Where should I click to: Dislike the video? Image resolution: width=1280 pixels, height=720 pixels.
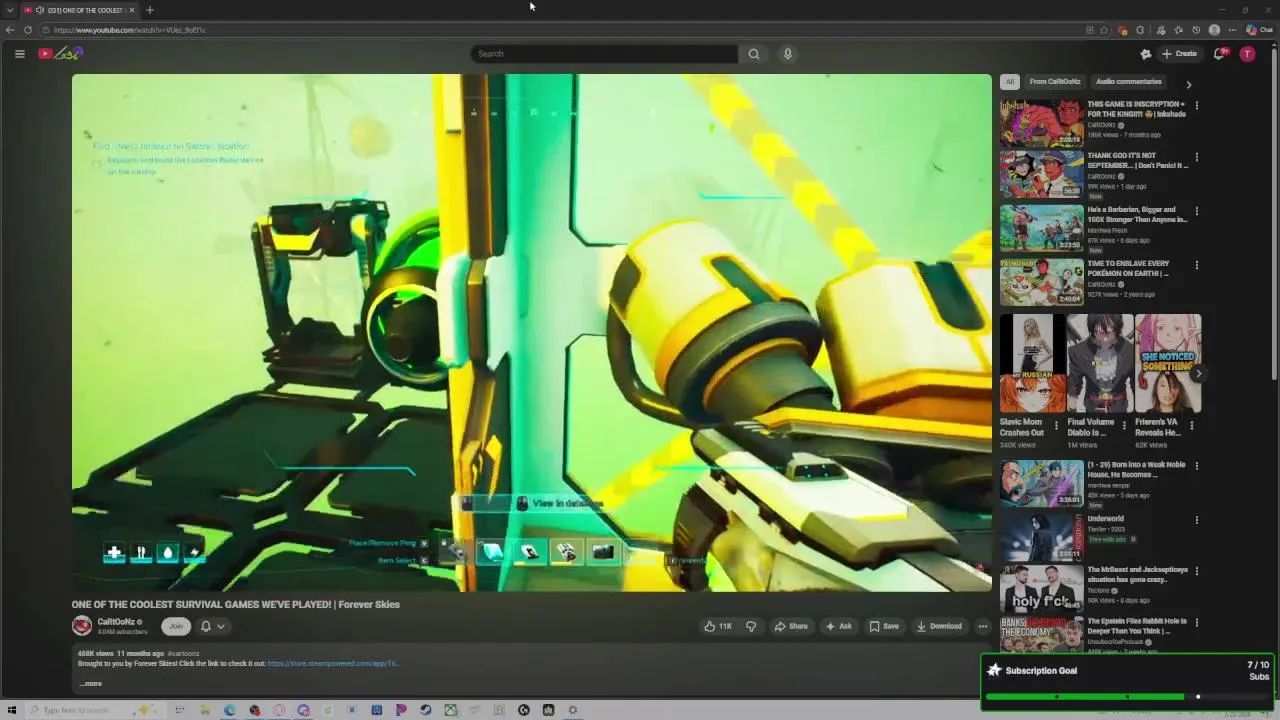click(x=751, y=626)
